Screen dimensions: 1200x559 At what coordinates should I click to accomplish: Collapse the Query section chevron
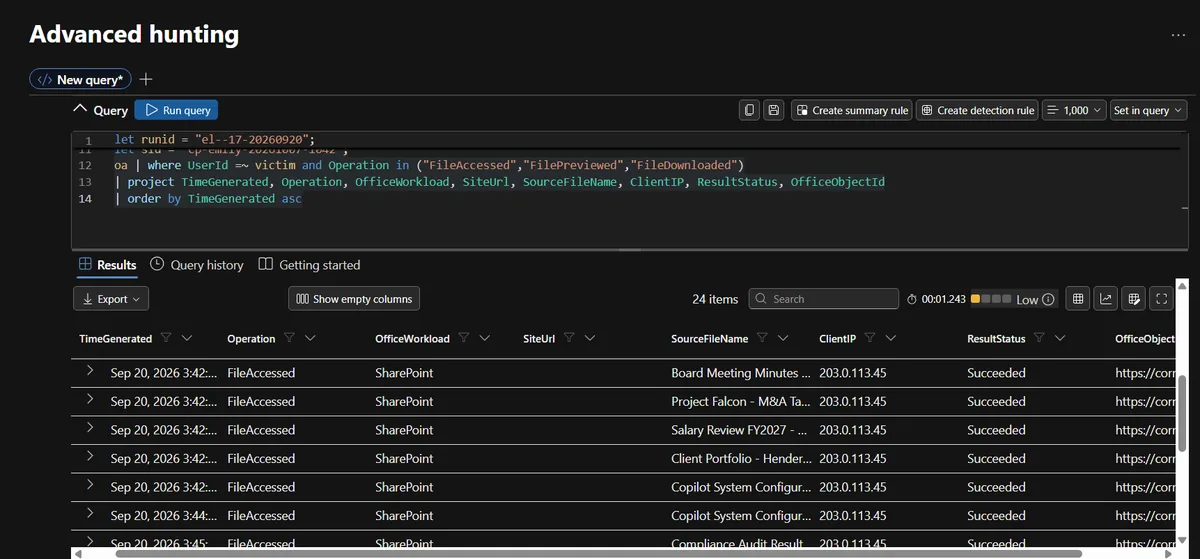tap(81, 110)
